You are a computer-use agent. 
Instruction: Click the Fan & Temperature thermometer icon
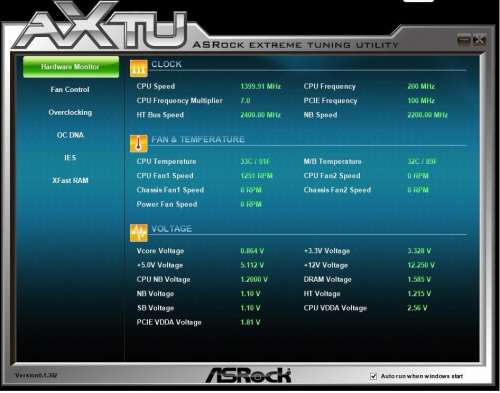[x=139, y=144]
